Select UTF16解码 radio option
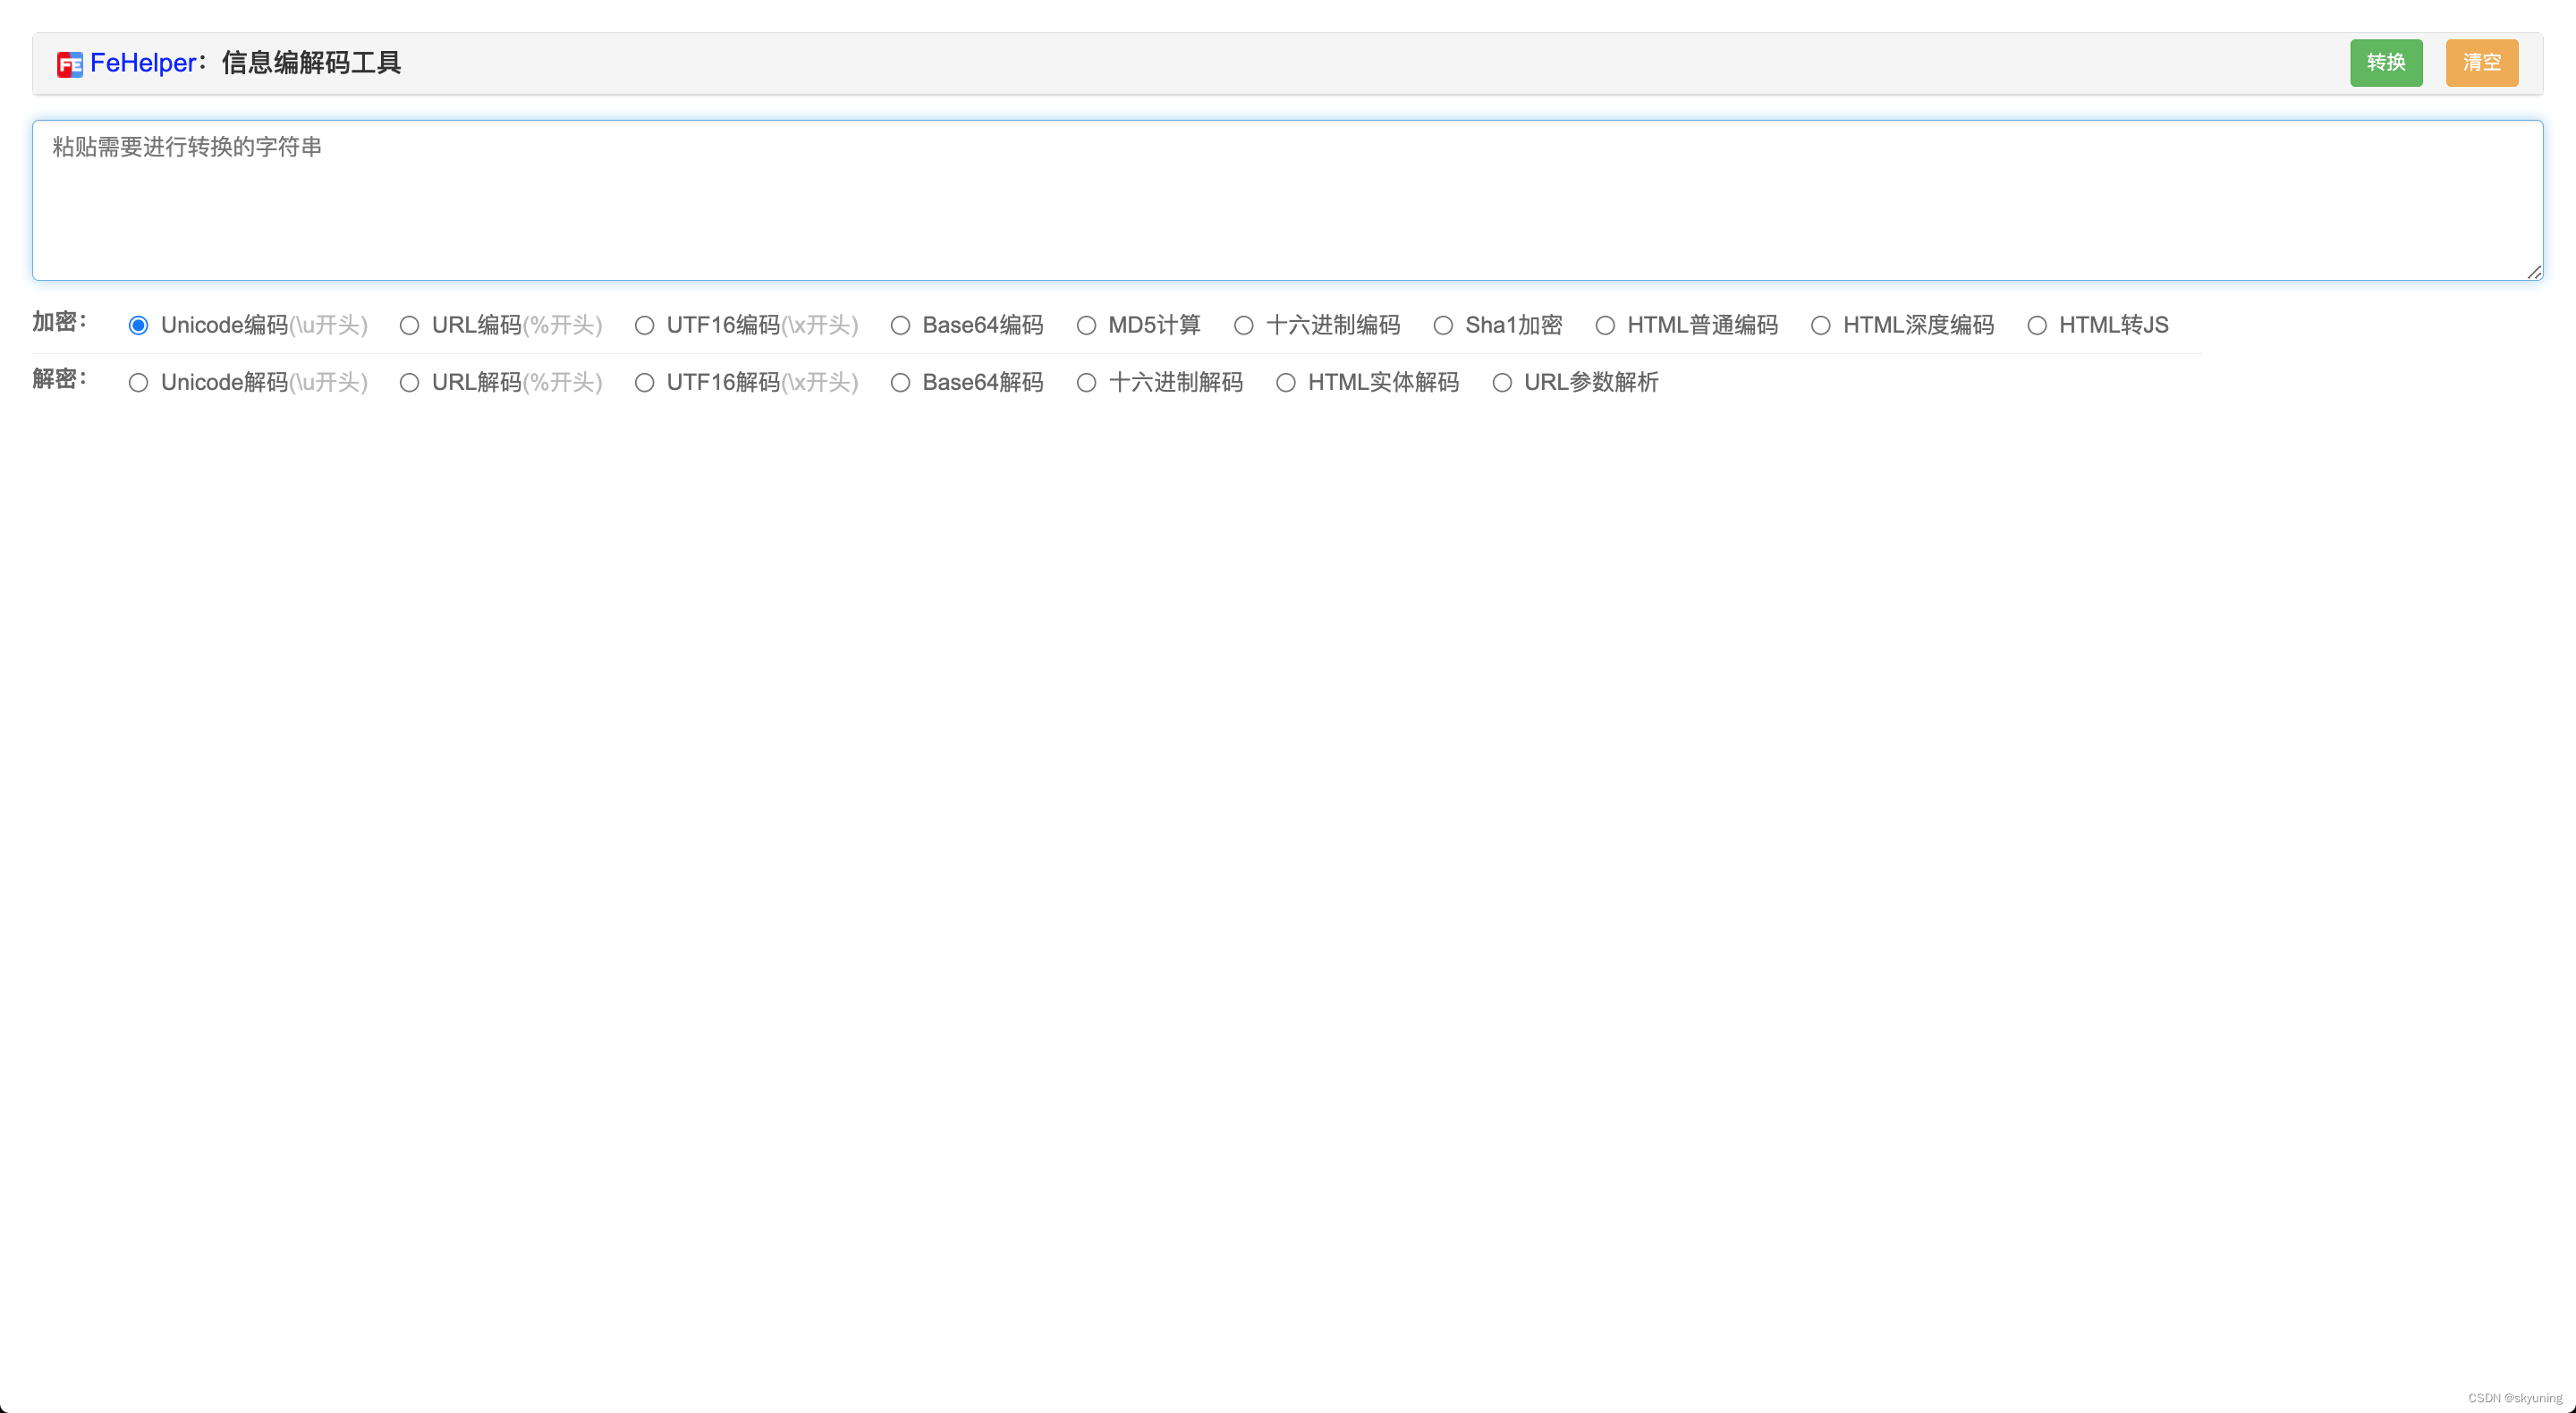The image size is (2576, 1413). 644,383
